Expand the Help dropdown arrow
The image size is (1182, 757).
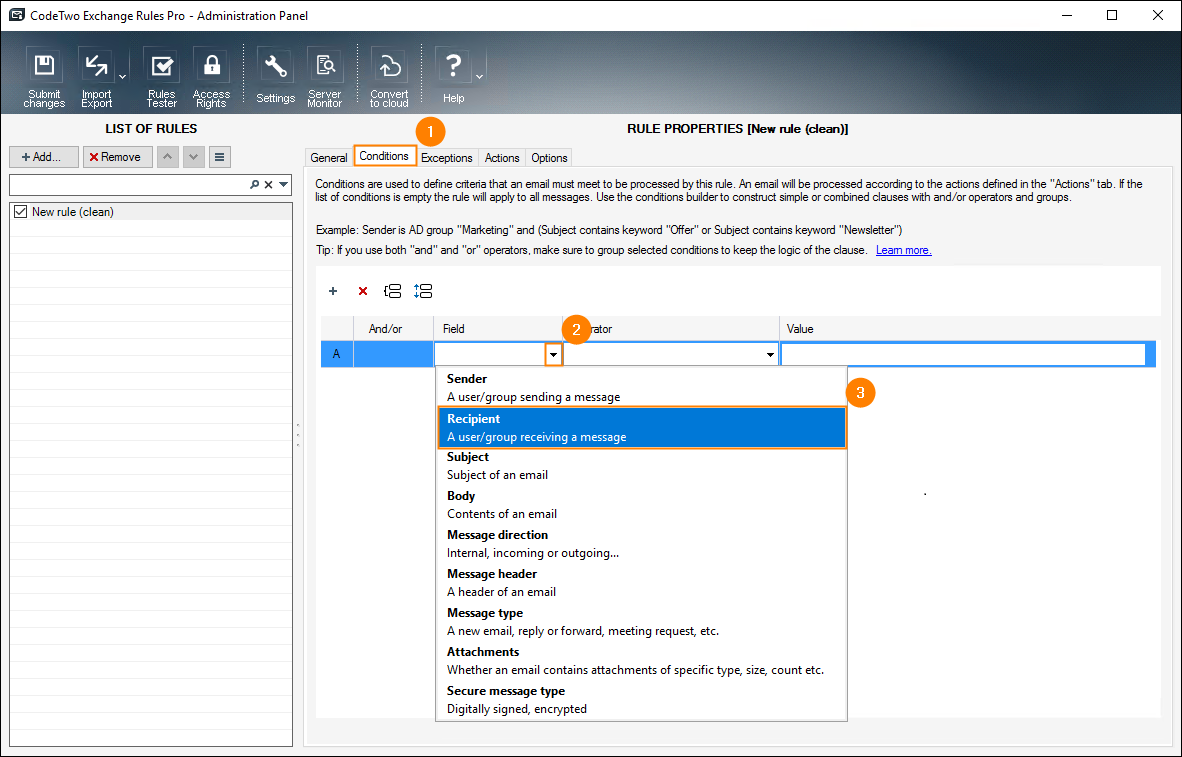(x=479, y=77)
